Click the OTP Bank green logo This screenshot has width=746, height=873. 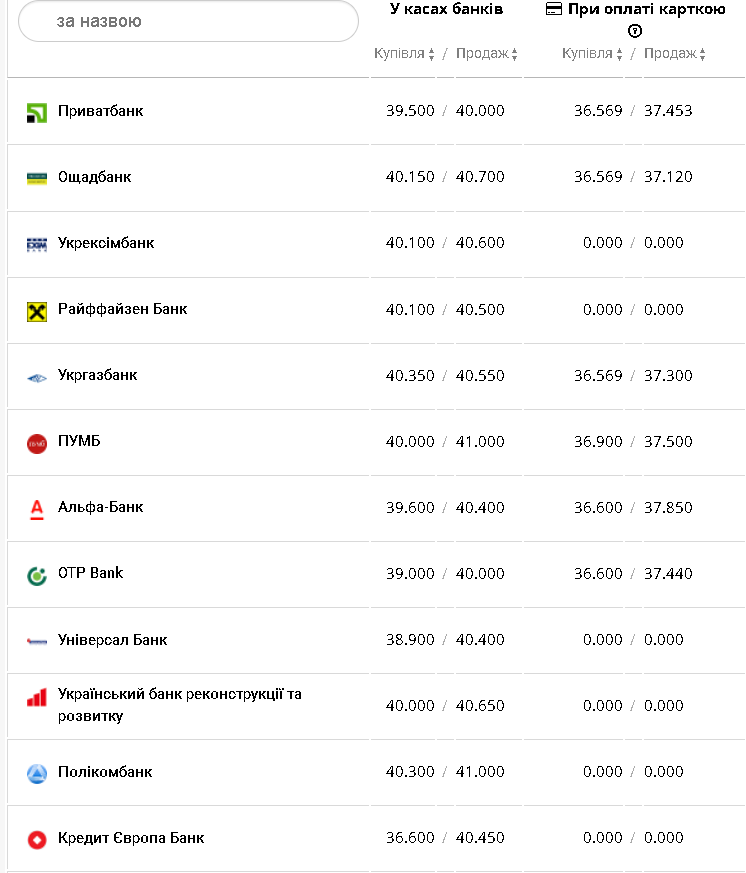coord(37,575)
